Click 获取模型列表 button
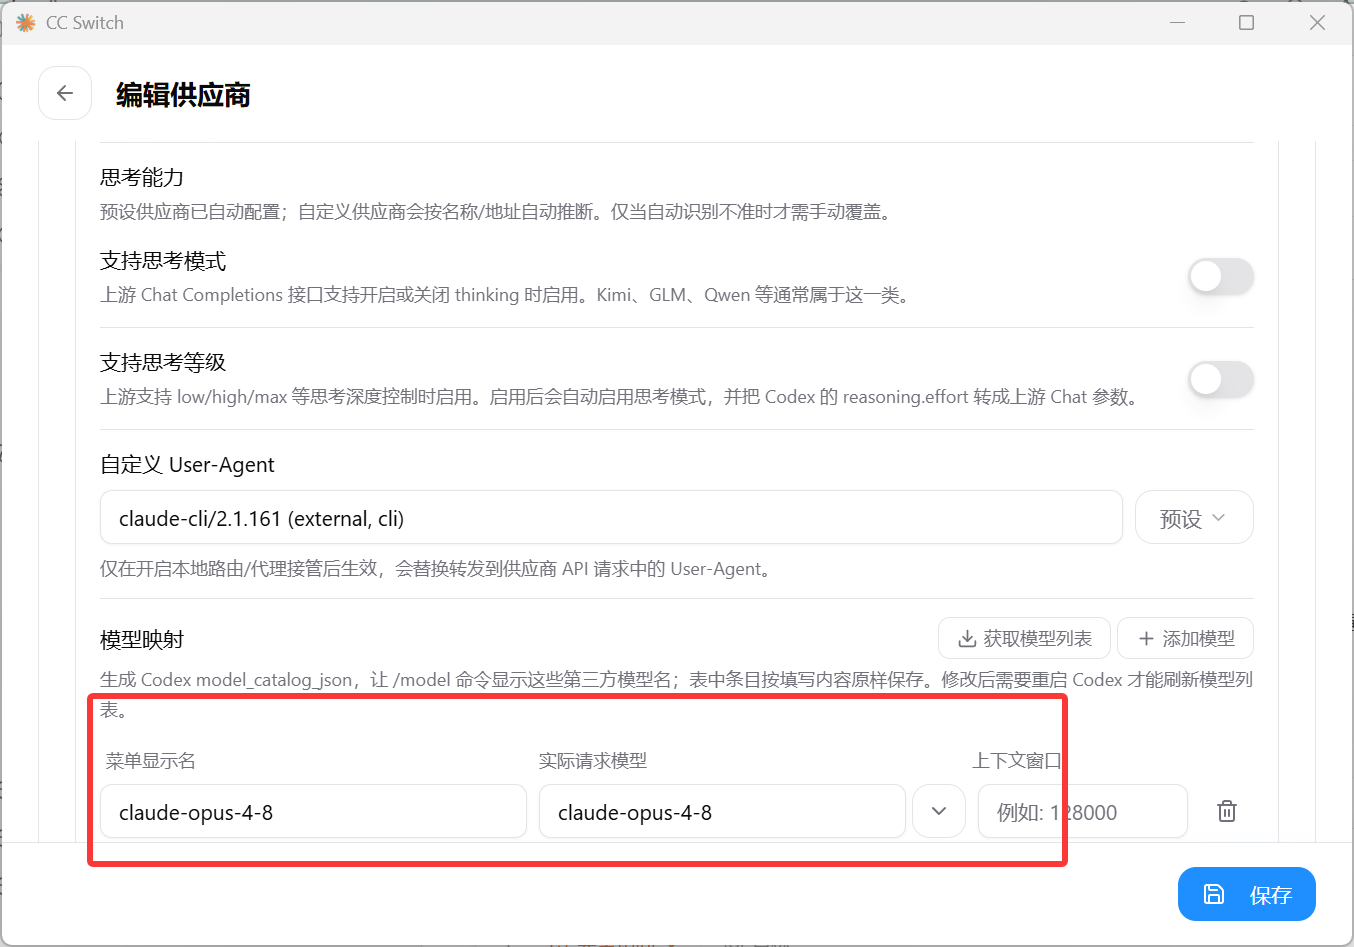The width and height of the screenshot is (1354, 947). pos(1024,638)
